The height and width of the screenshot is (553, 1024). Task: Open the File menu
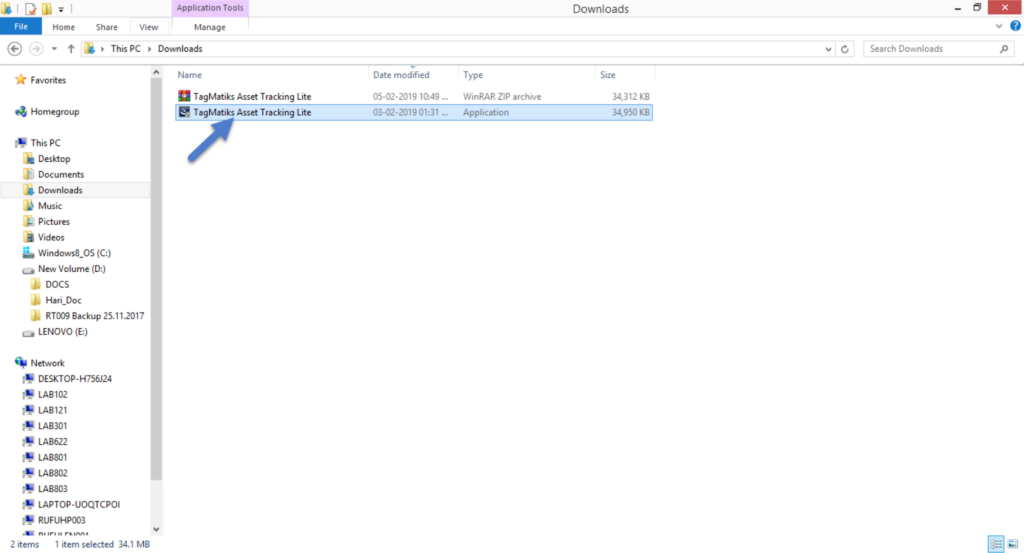[21, 27]
